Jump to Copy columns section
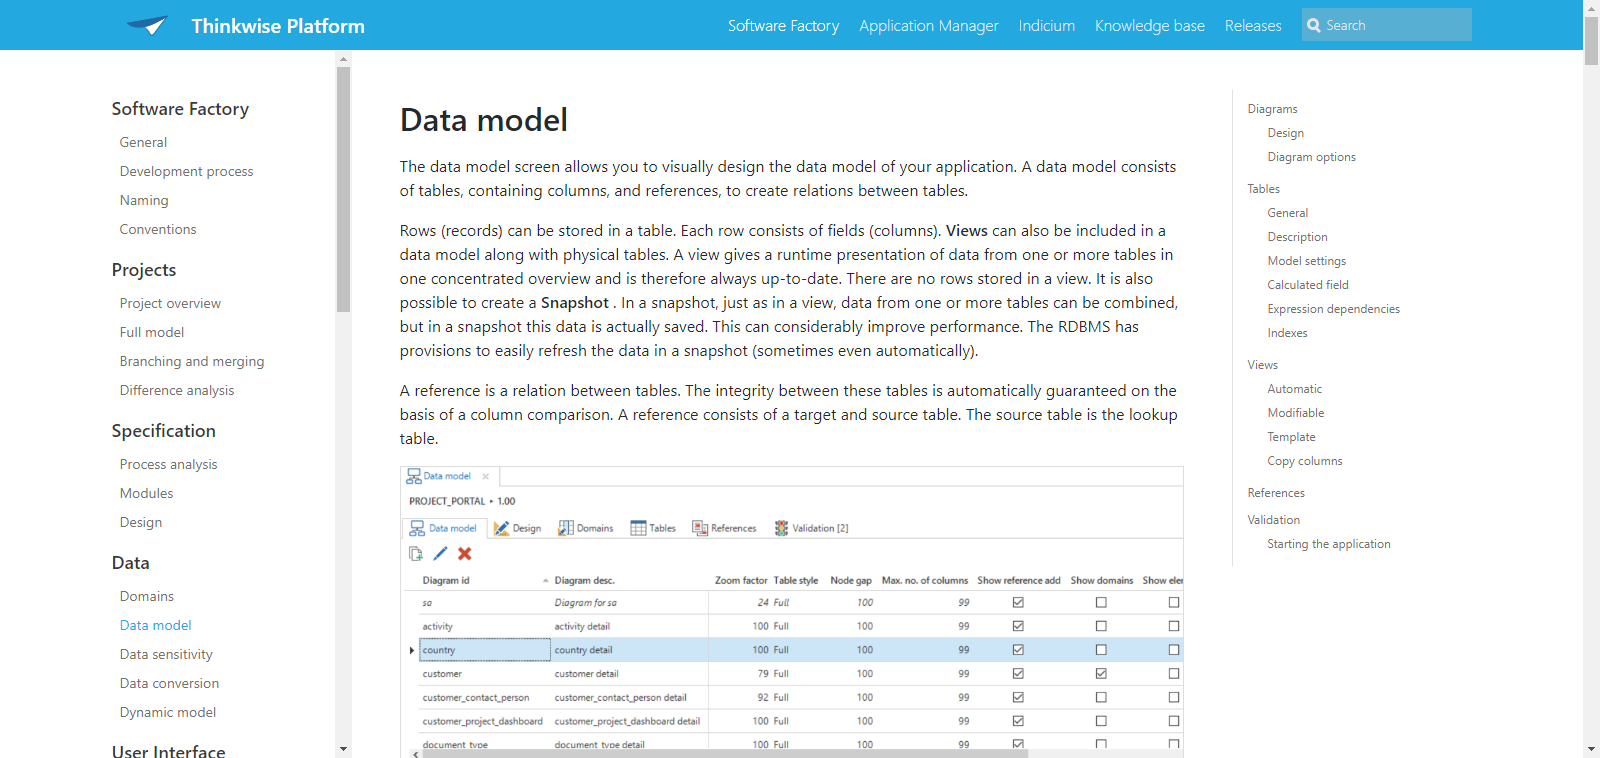 tap(1304, 461)
